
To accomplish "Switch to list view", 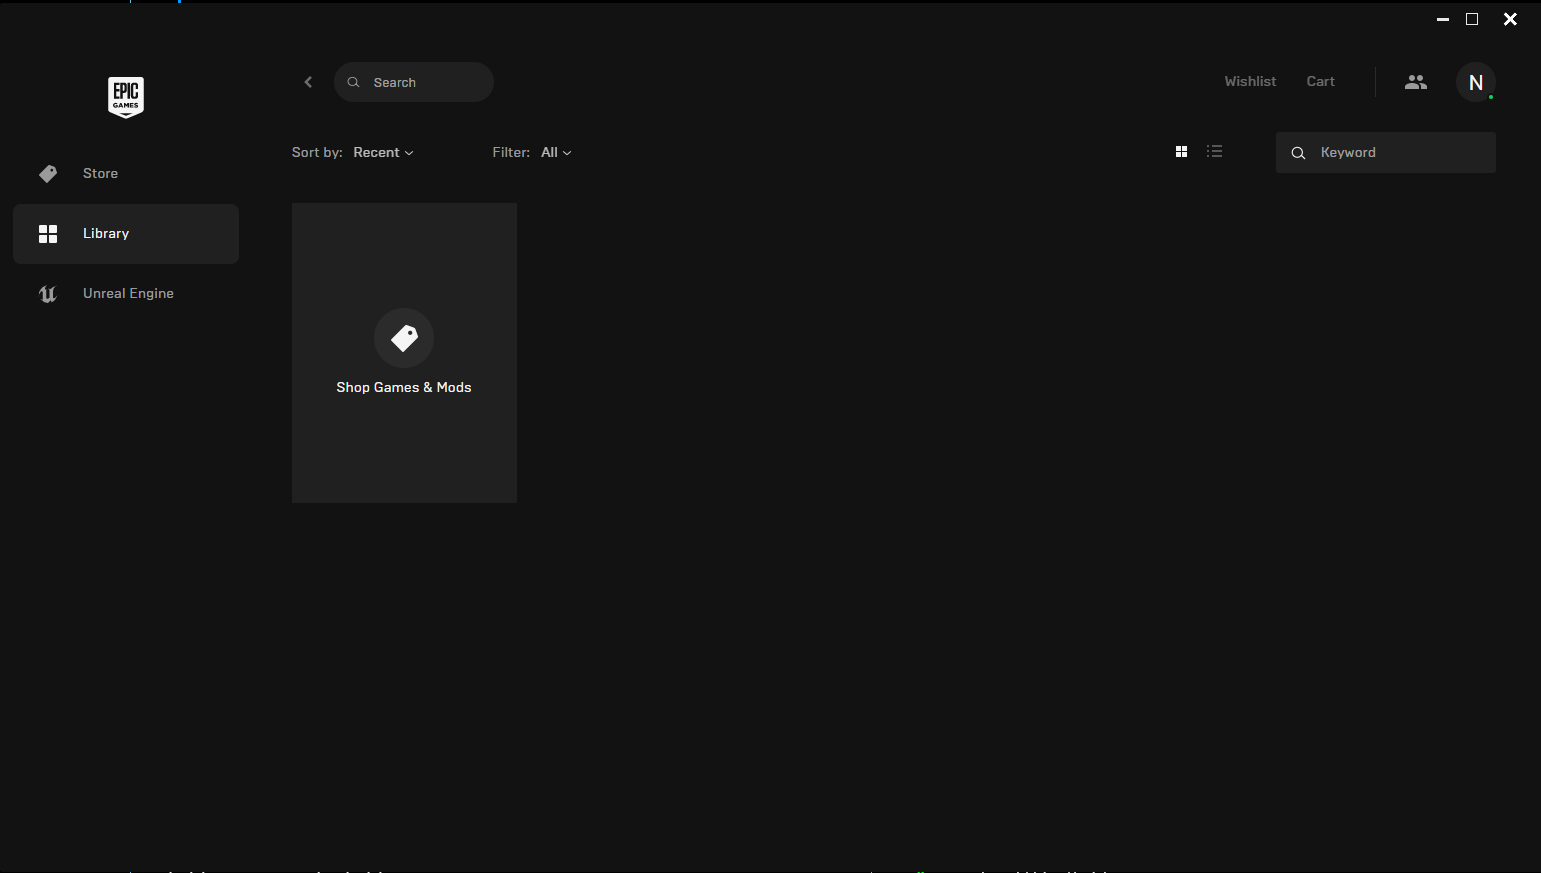I will (x=1214, y=152).
